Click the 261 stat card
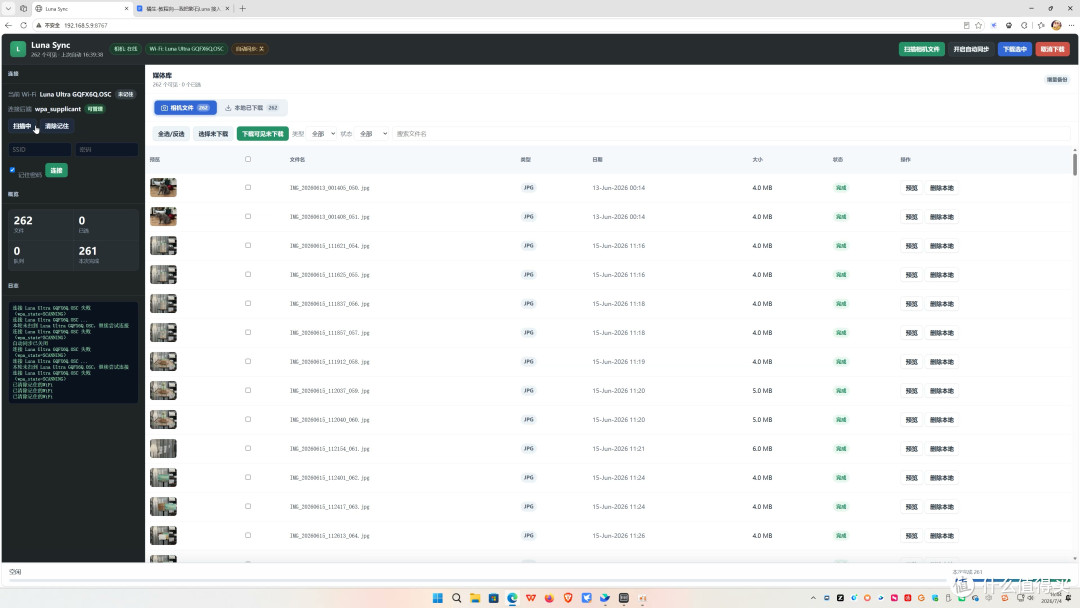 tap(105, 255)
